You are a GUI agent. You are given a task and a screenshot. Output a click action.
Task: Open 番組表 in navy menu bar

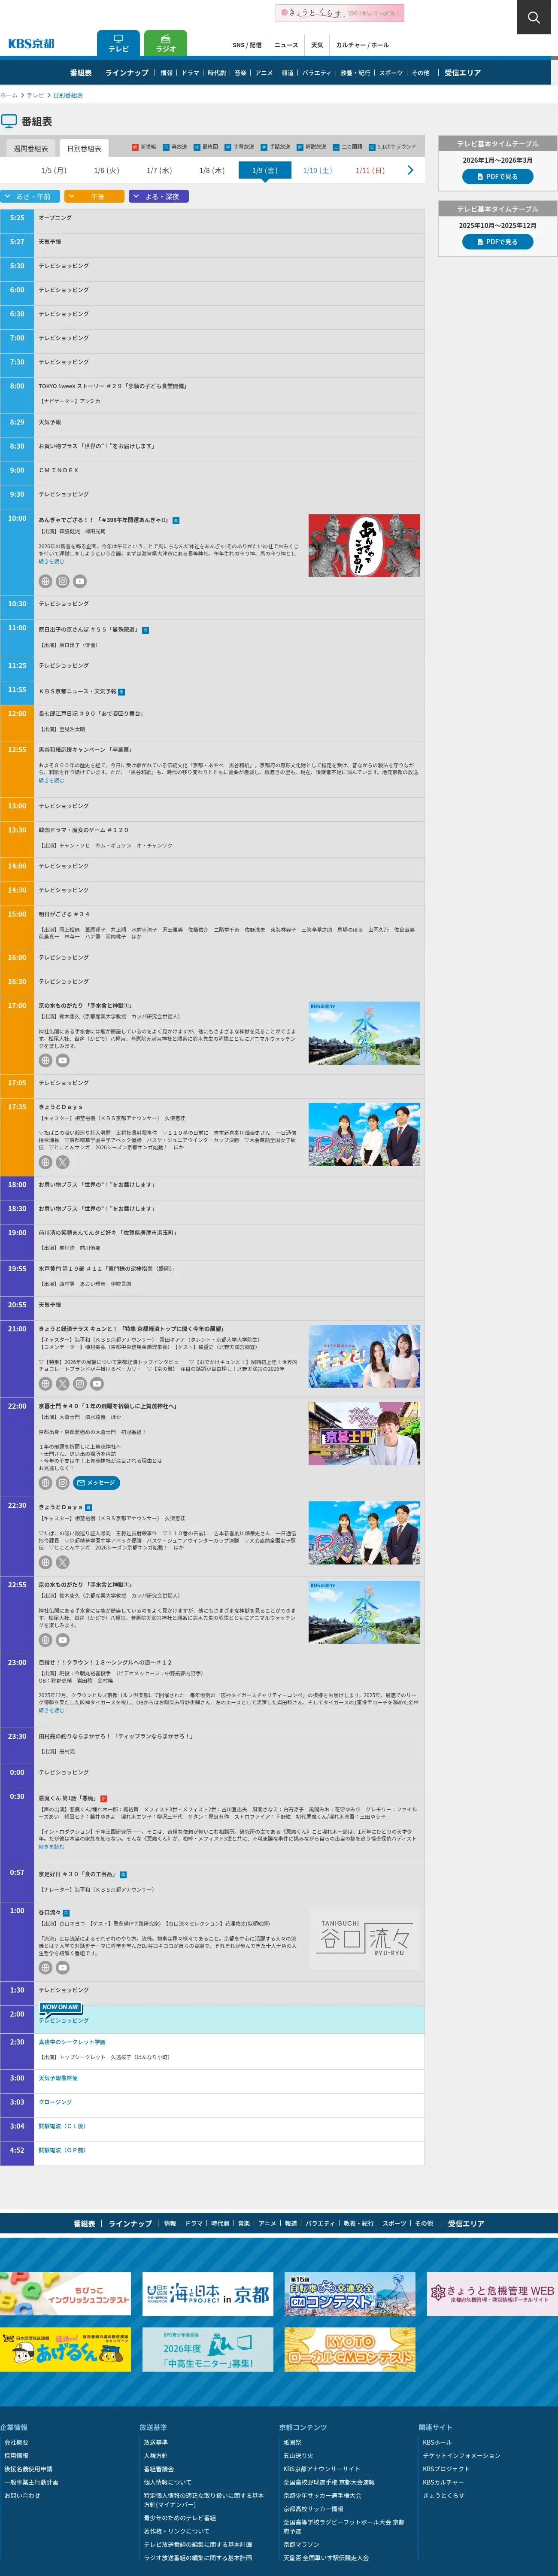coord(81,73)
